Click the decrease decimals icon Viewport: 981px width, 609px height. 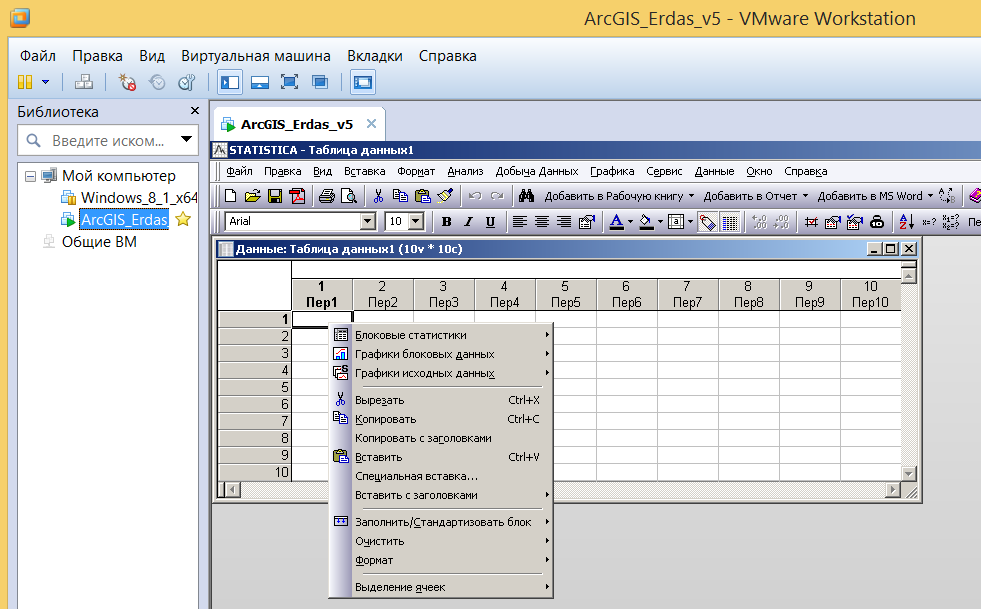tap(781, 222)
